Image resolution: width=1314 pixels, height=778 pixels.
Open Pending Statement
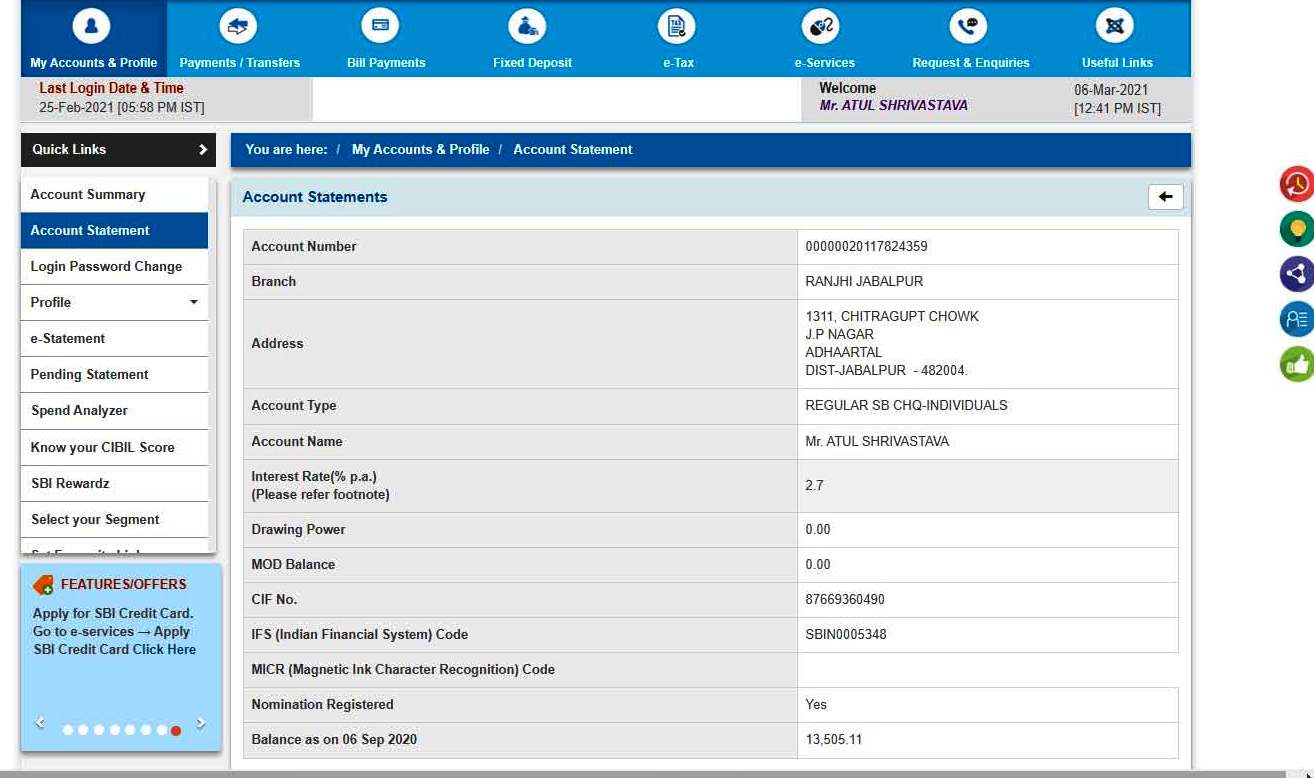(x=114, y=374)
